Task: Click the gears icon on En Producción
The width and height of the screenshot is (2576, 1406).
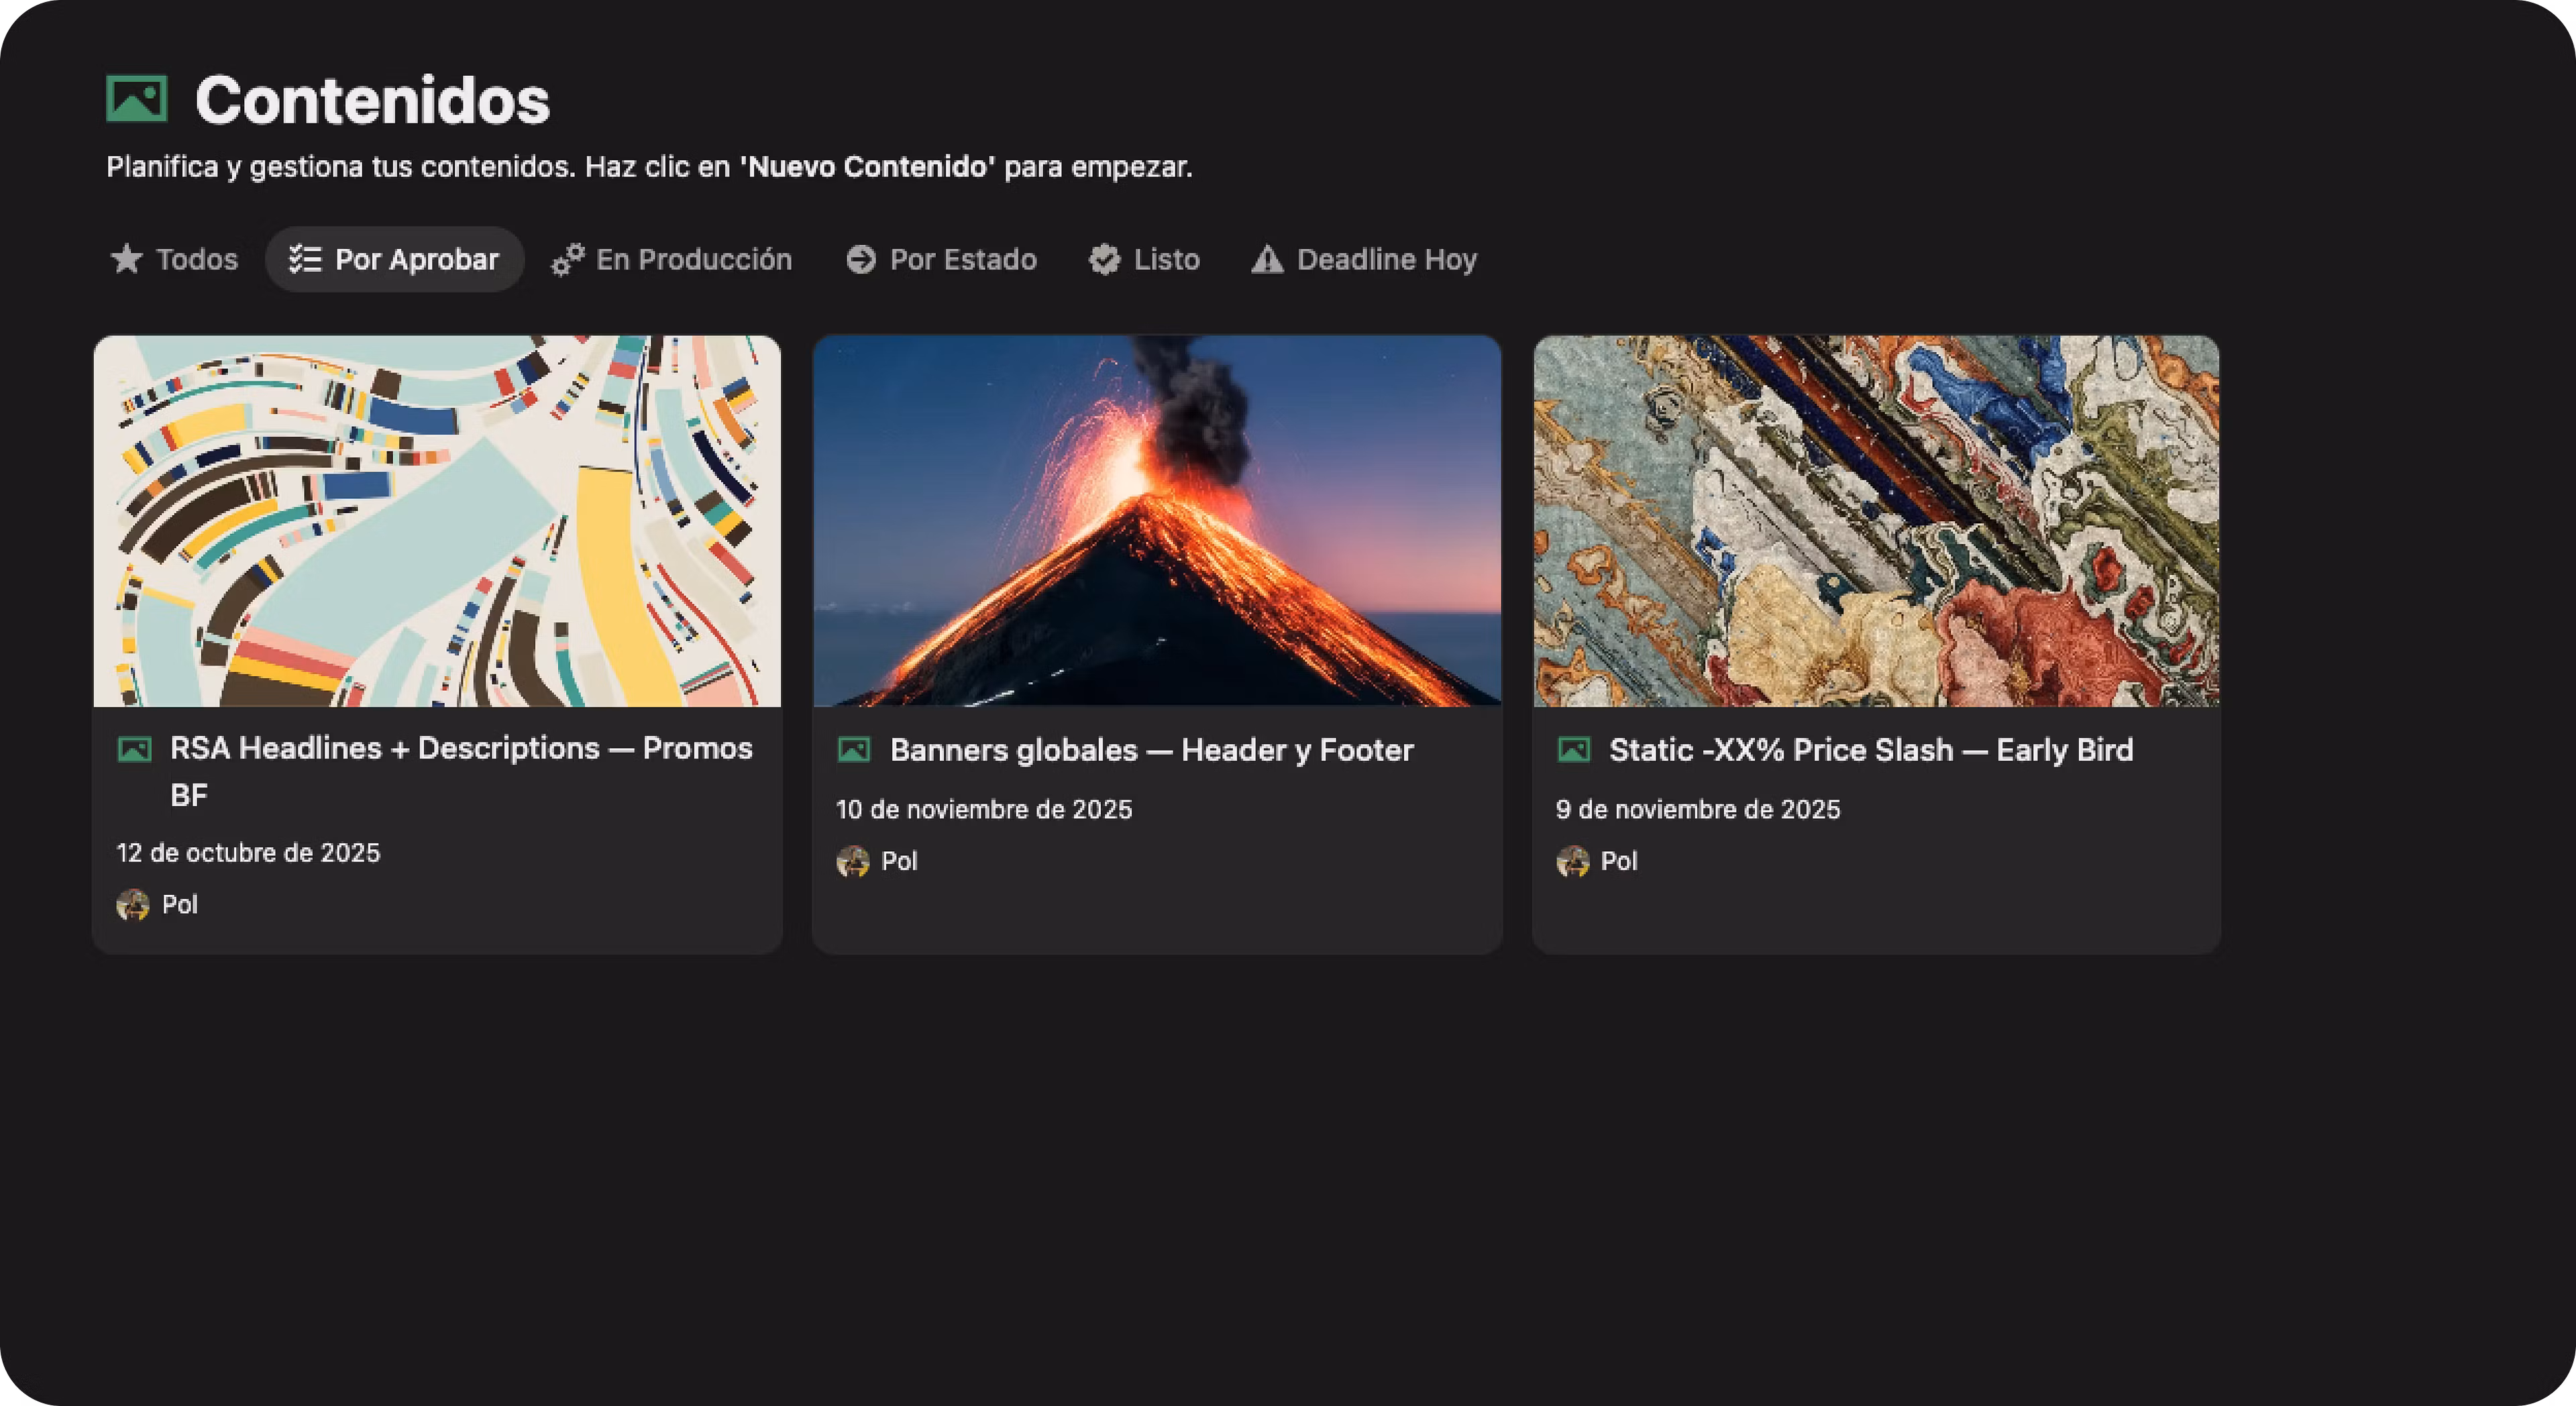Action: click(568, 259)
